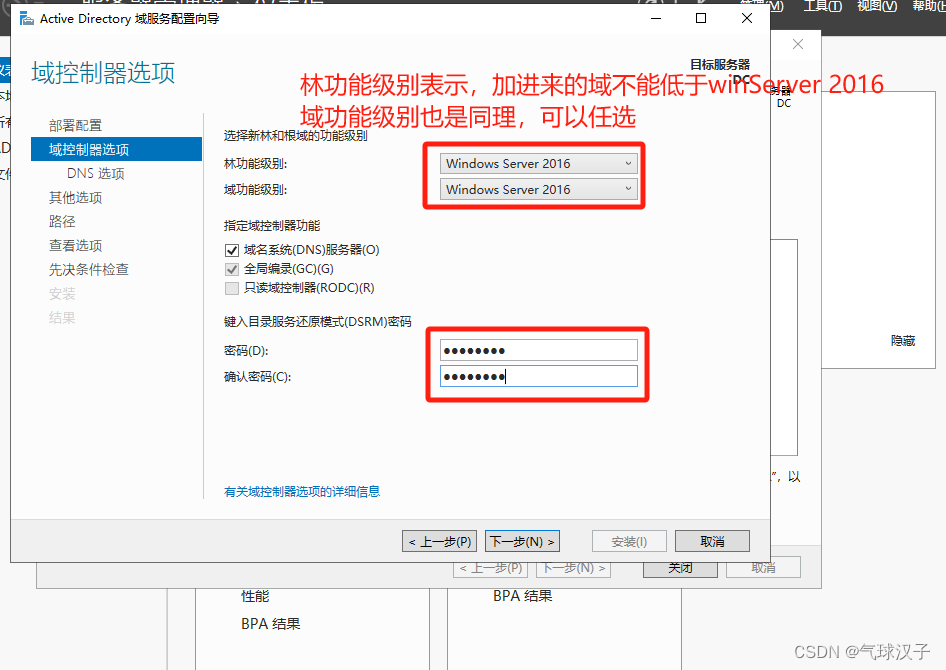Click 性能 in the Server Manager dashboard
Viewport: 946px width, 670px height.
point(255,596)
